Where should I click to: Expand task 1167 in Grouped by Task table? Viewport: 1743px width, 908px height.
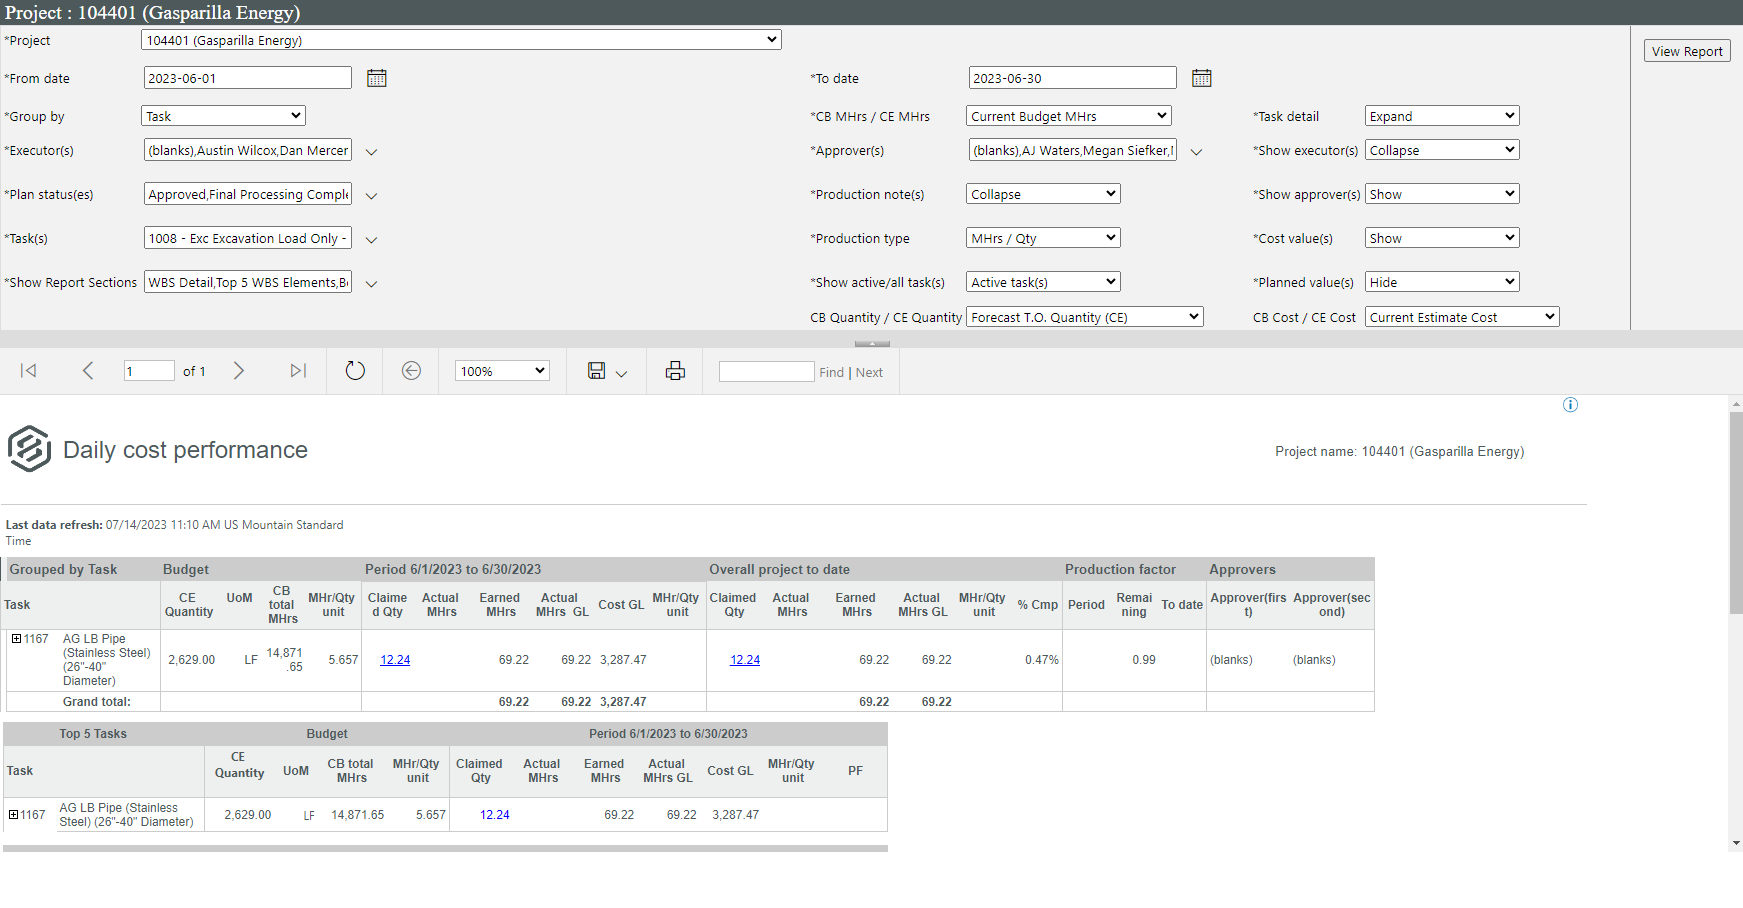[16, 639]
